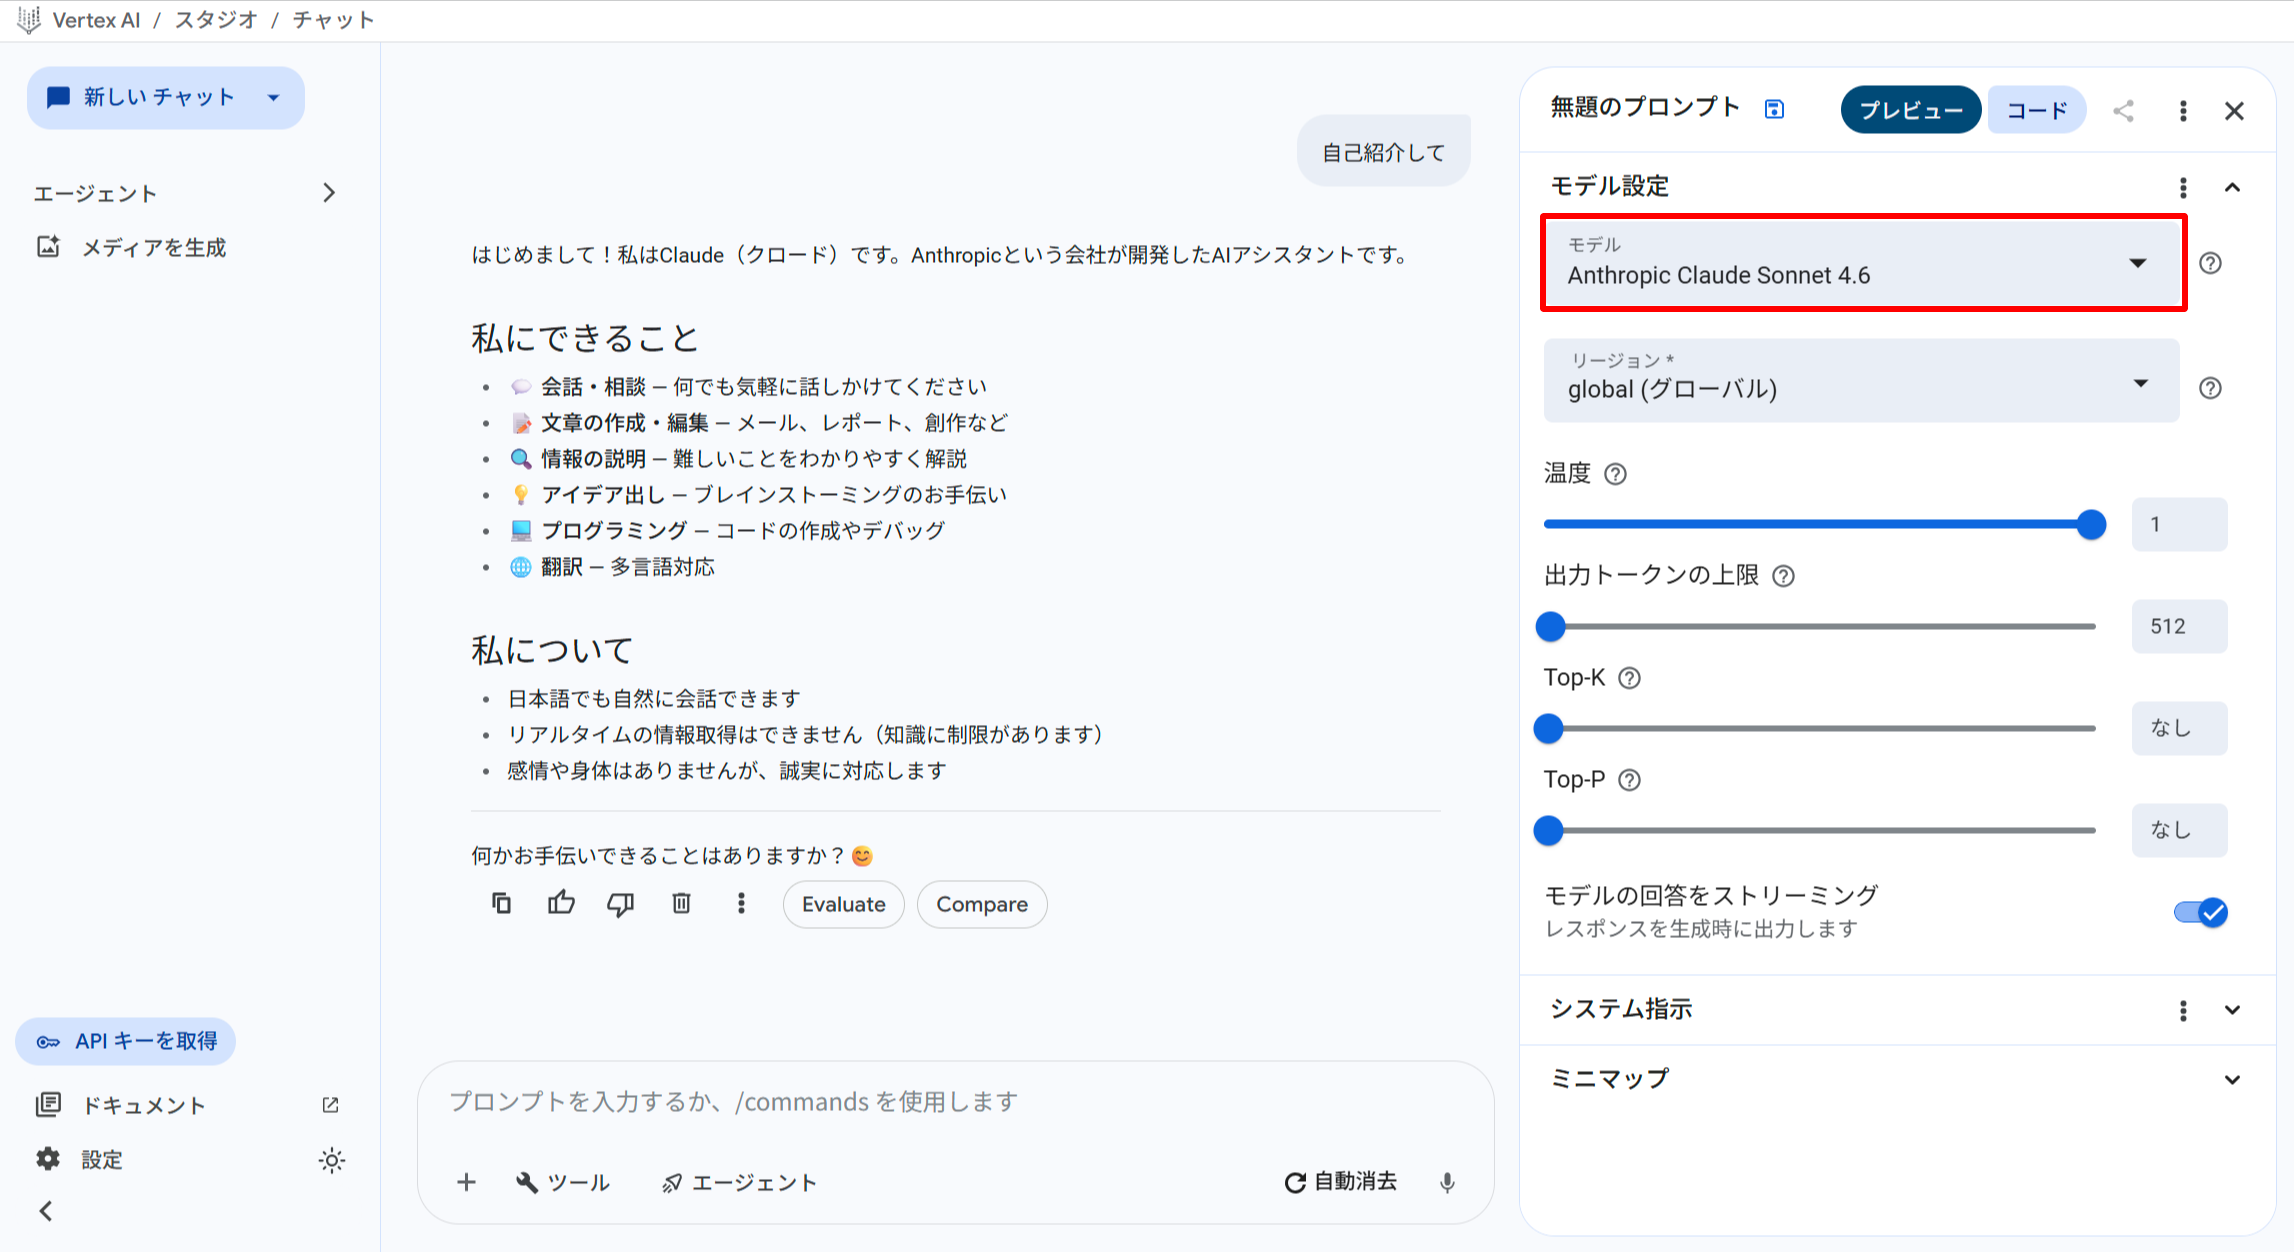Copy Claude's response using the copy icon

tap(501, 903)
